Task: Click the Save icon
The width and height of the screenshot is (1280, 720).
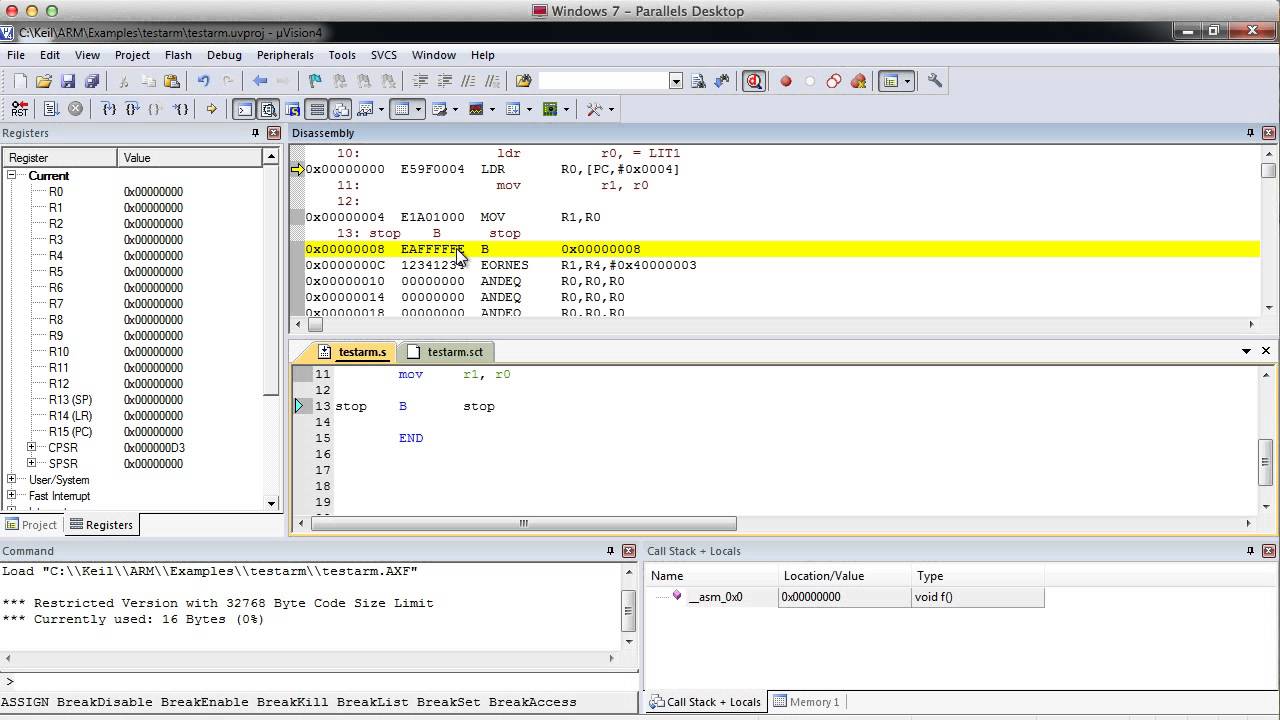Action: [68, 81]
